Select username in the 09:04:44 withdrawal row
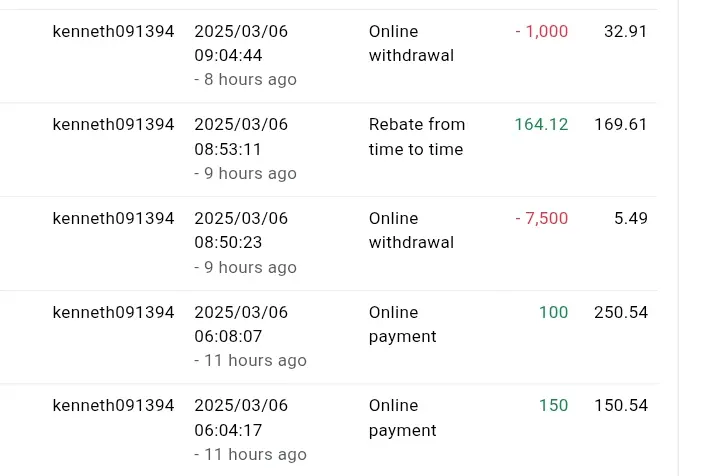 [113, 31]
